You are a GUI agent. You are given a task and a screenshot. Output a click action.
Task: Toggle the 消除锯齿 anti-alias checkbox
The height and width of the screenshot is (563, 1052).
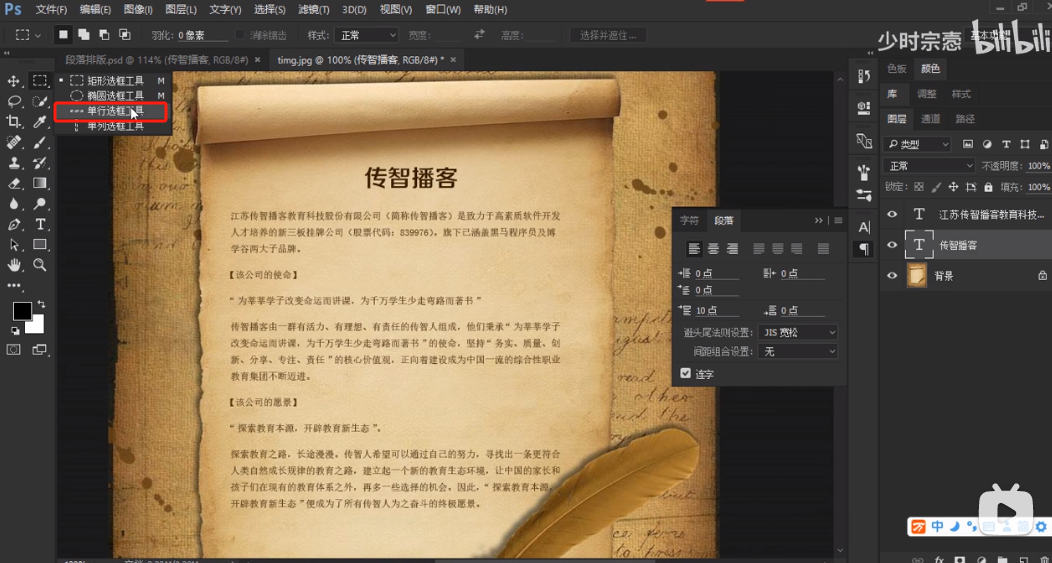pyautogui.click(x=240, y=34)
